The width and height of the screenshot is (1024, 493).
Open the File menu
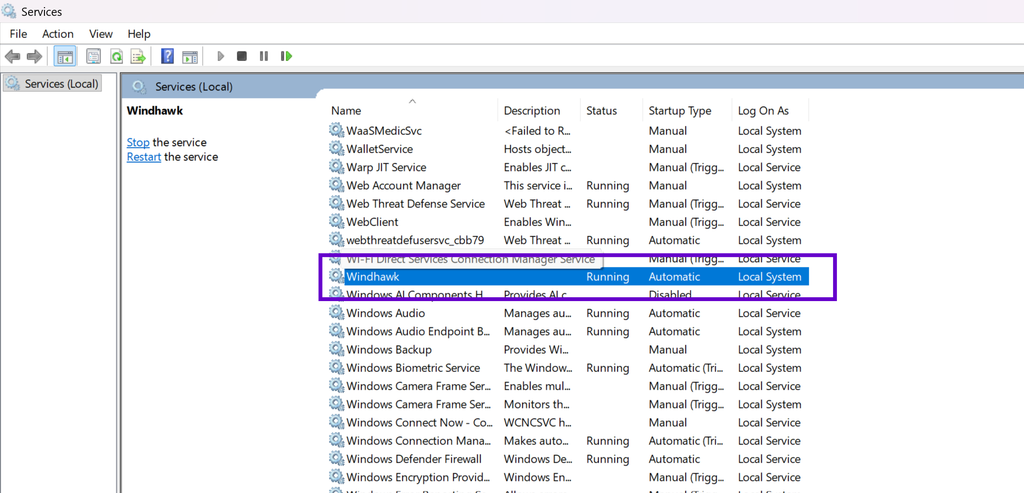coord(18,34)
